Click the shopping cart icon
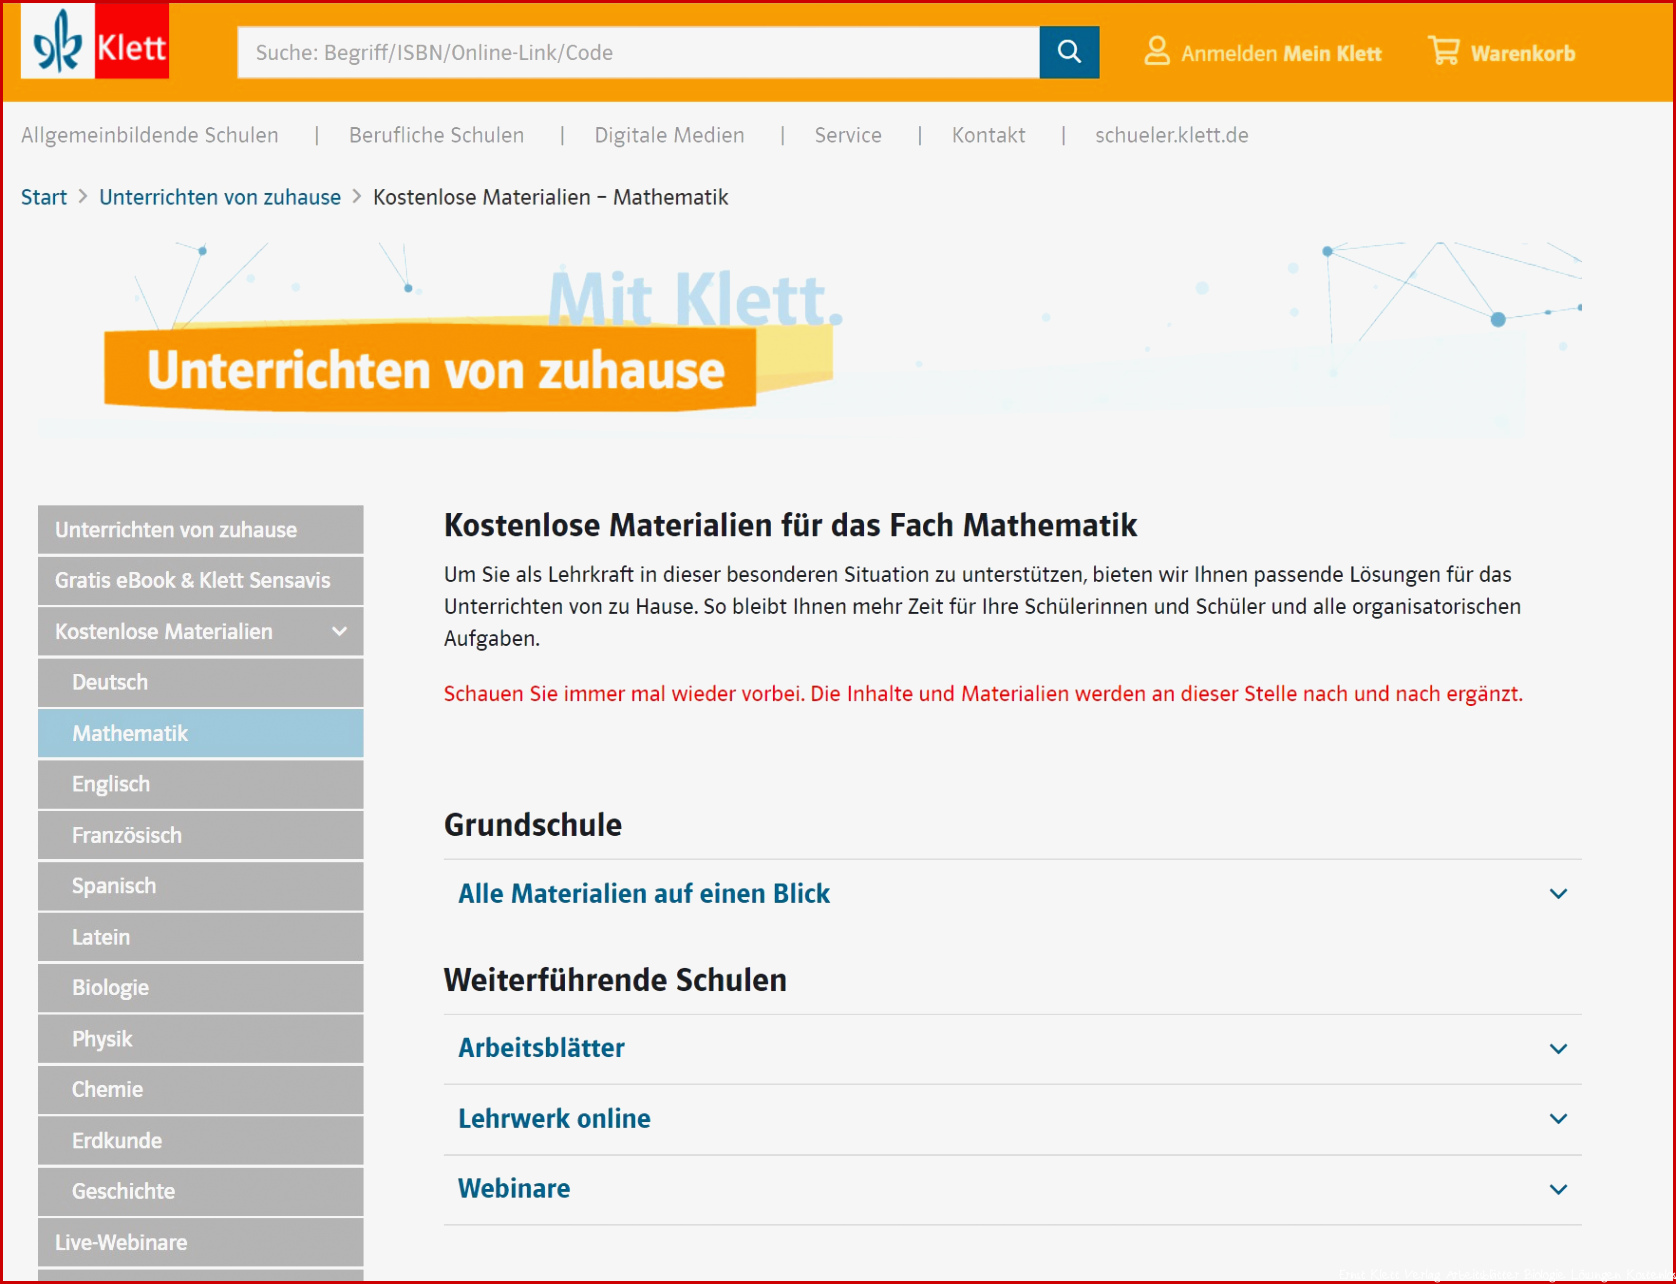This screenshot has width=1676, height=1284. point(1444,51)
